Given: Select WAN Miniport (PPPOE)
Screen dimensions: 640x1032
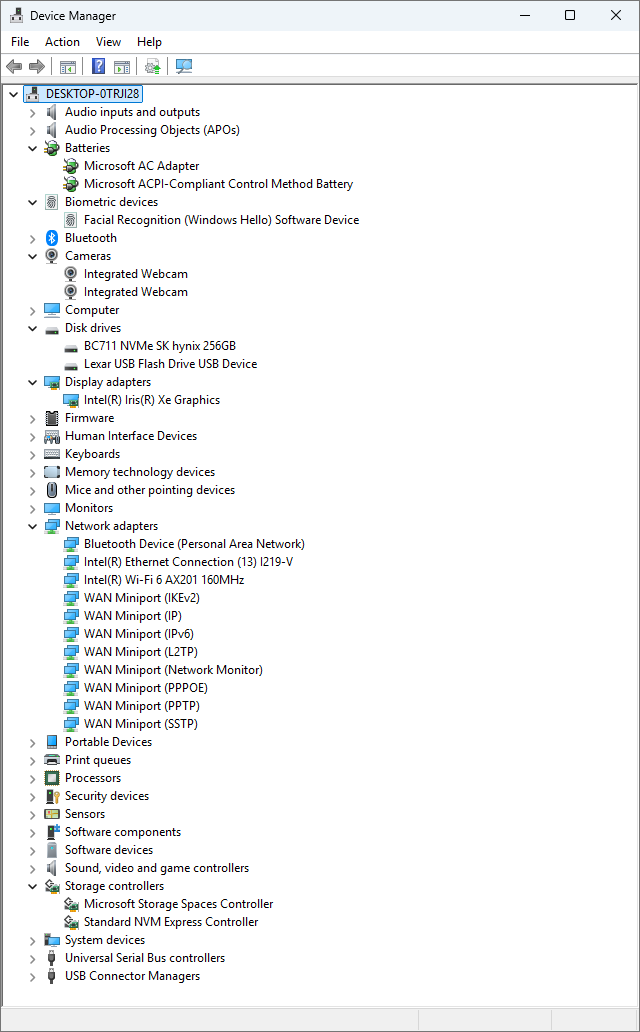Looking at the screenshot, I should click(x=146, y=688).
